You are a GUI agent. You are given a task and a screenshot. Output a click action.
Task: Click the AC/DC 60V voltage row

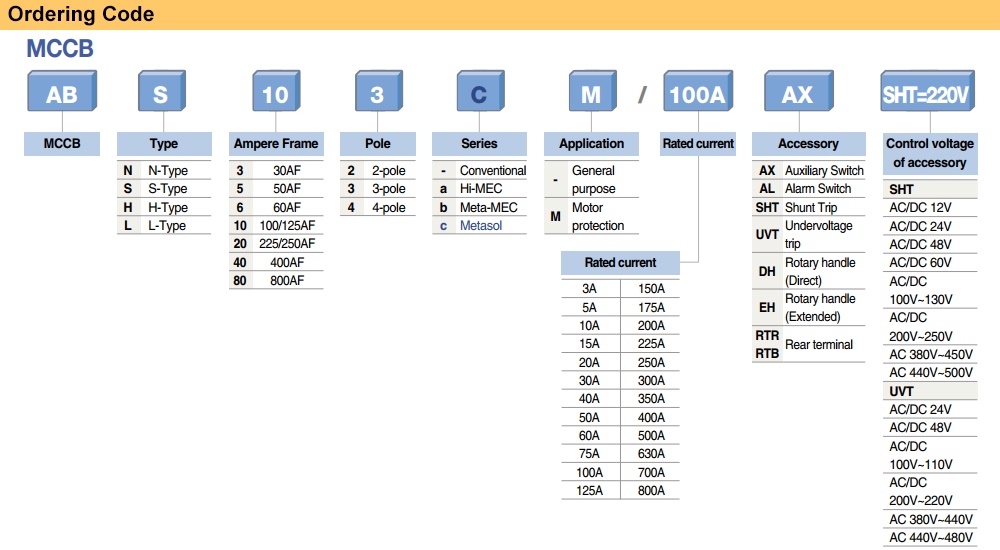click(930, 262)
